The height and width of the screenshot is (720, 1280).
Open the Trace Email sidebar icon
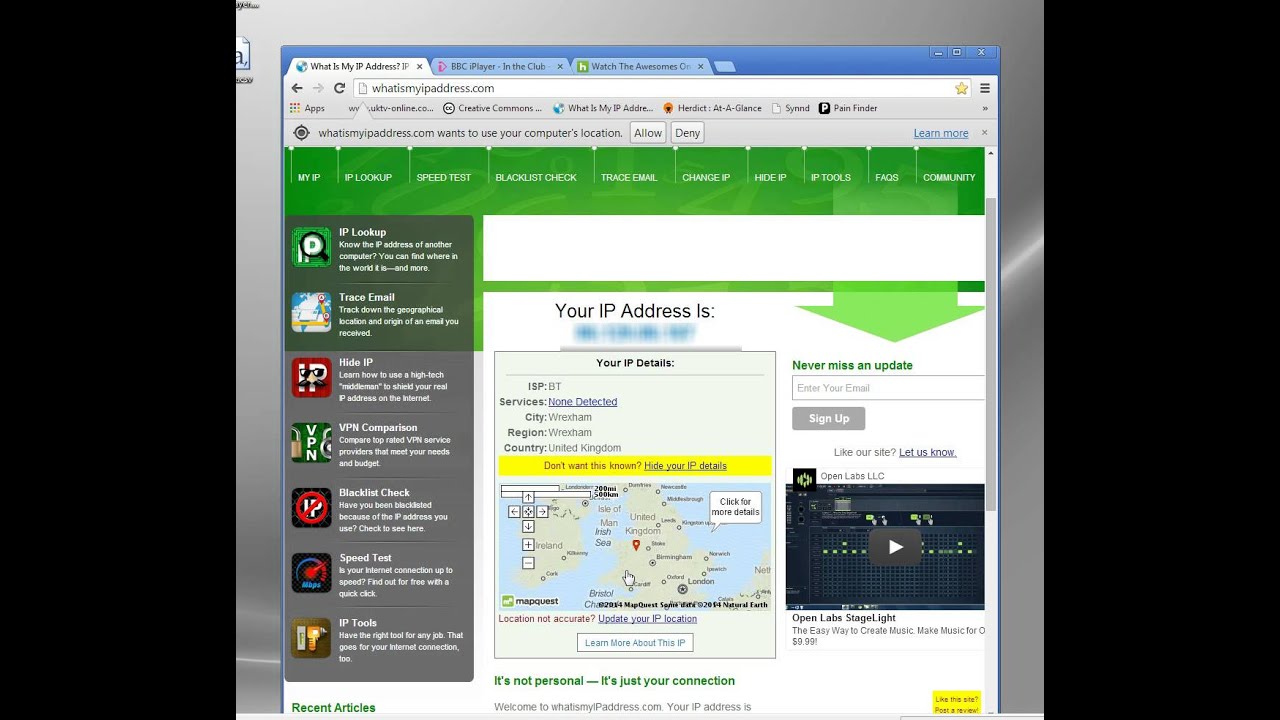pyautogui.click(x=311, y=312)
